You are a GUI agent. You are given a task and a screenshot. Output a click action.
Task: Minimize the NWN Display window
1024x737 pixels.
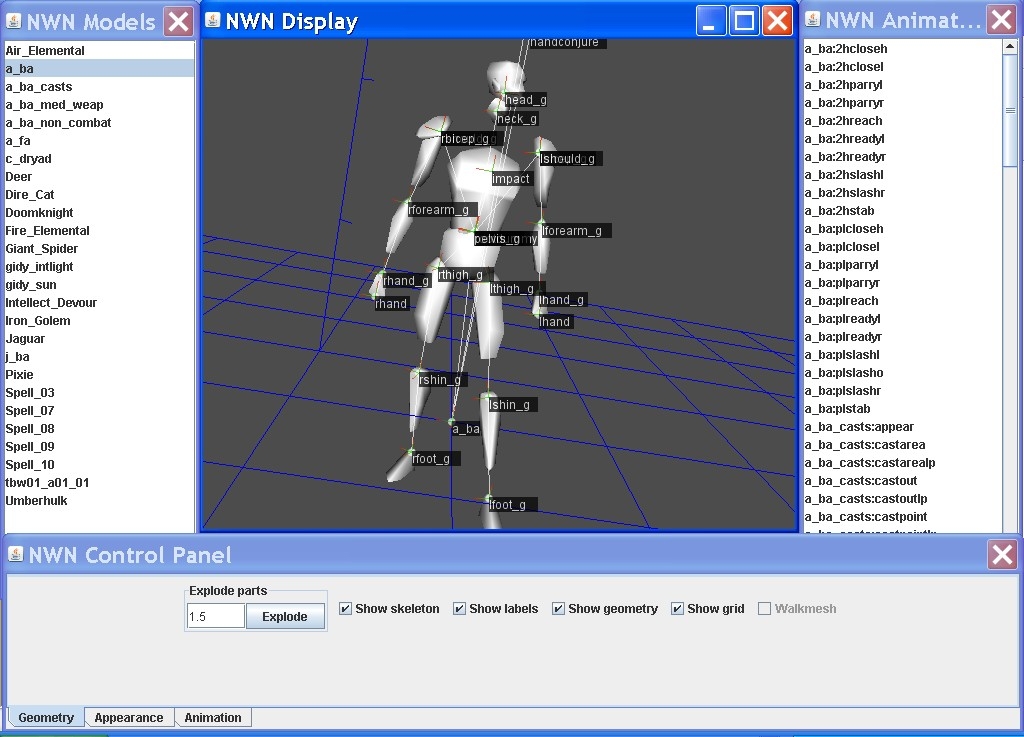[x=711, y=21]
